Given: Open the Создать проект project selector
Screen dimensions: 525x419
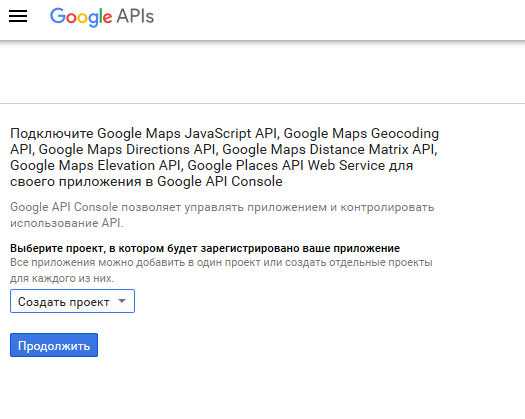Looking at the screenshot, I should click(72, 301).
